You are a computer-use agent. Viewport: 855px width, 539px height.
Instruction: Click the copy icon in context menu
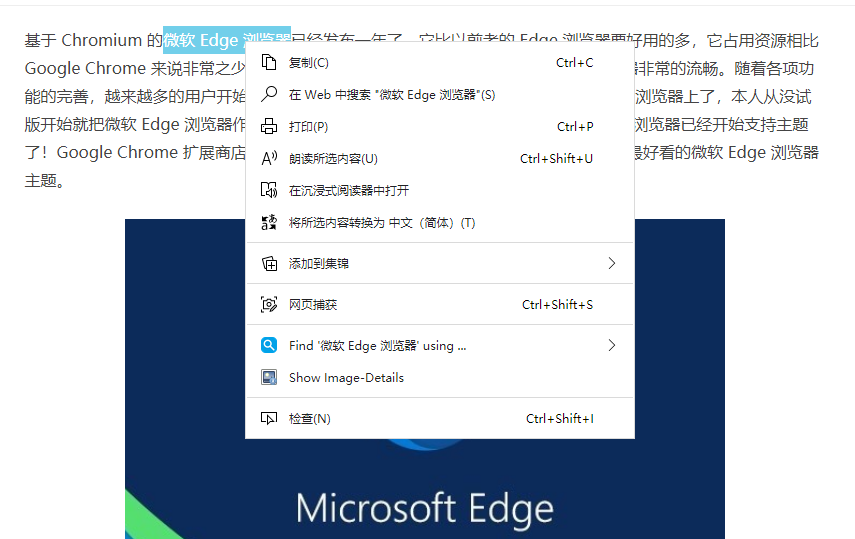click(269, 63)
